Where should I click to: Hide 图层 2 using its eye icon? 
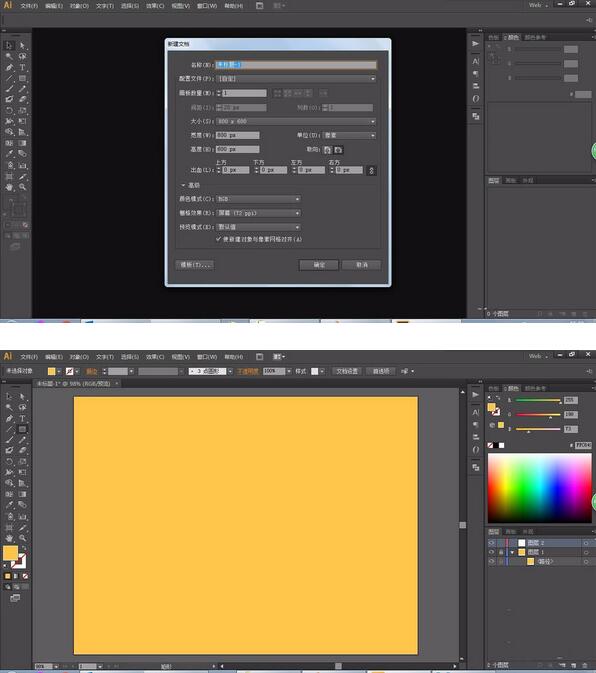point(492,543)
